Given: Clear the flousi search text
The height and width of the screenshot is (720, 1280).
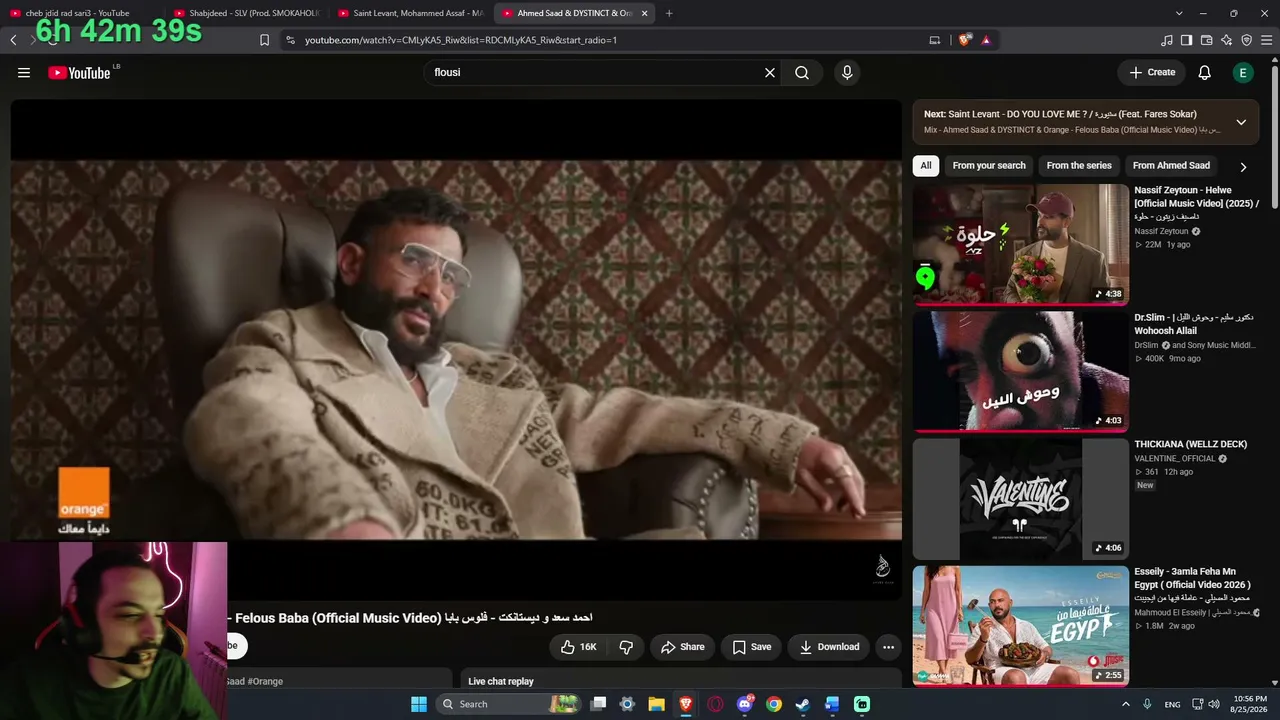Looking at the screenshot, I should (x=770, y=72).
